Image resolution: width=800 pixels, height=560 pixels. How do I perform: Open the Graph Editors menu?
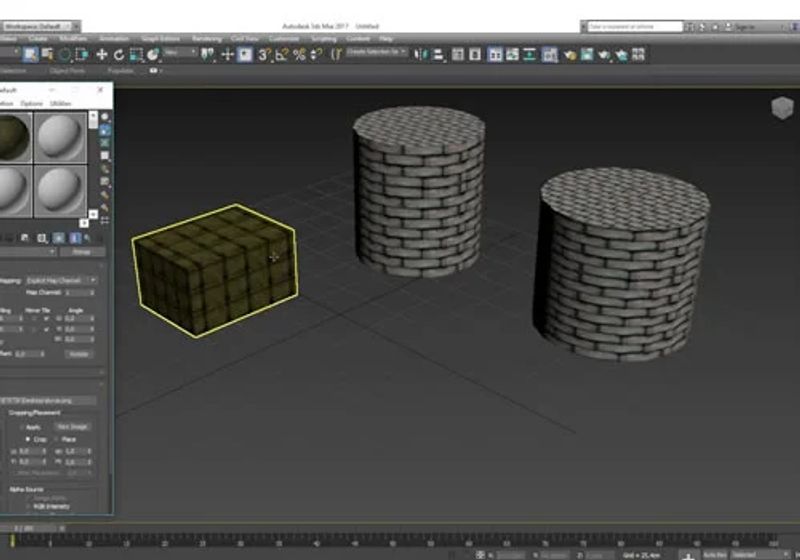point(160,39)
